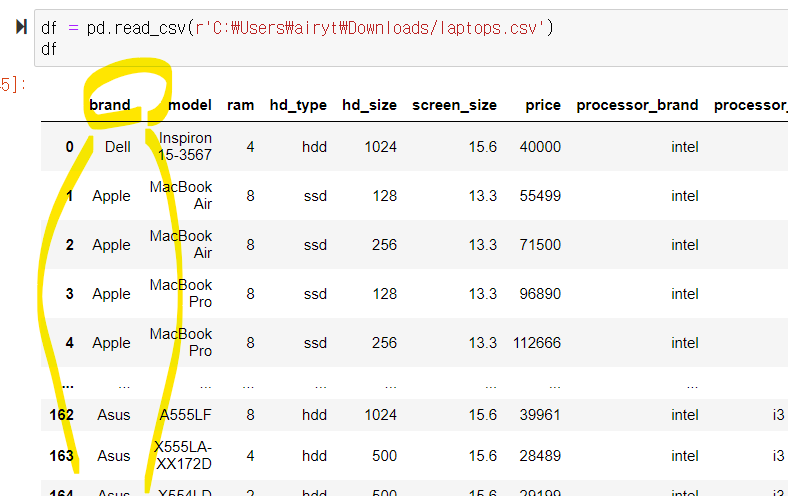Click the hdd cell in row 0
788x496 pixels.
314,147
